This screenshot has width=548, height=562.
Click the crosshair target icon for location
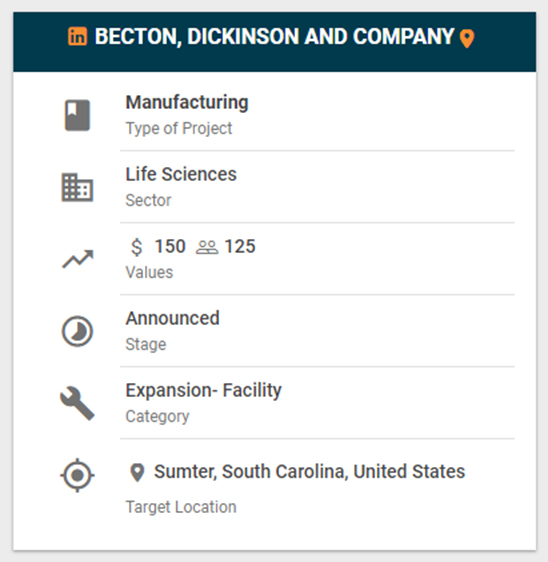[x=77, y=475]
